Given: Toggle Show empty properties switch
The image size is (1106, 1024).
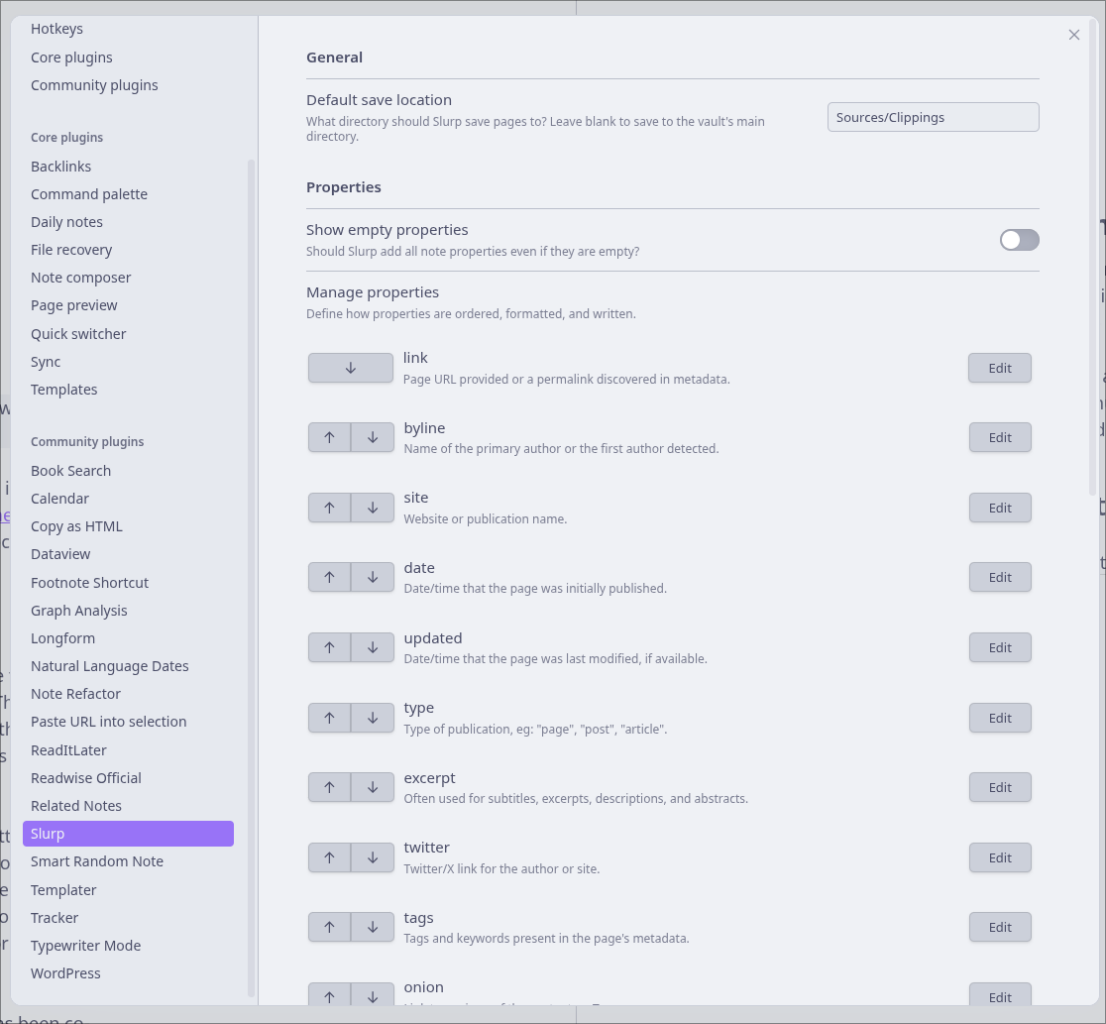Looking at the screenshot, I should tap(1019, 240).
